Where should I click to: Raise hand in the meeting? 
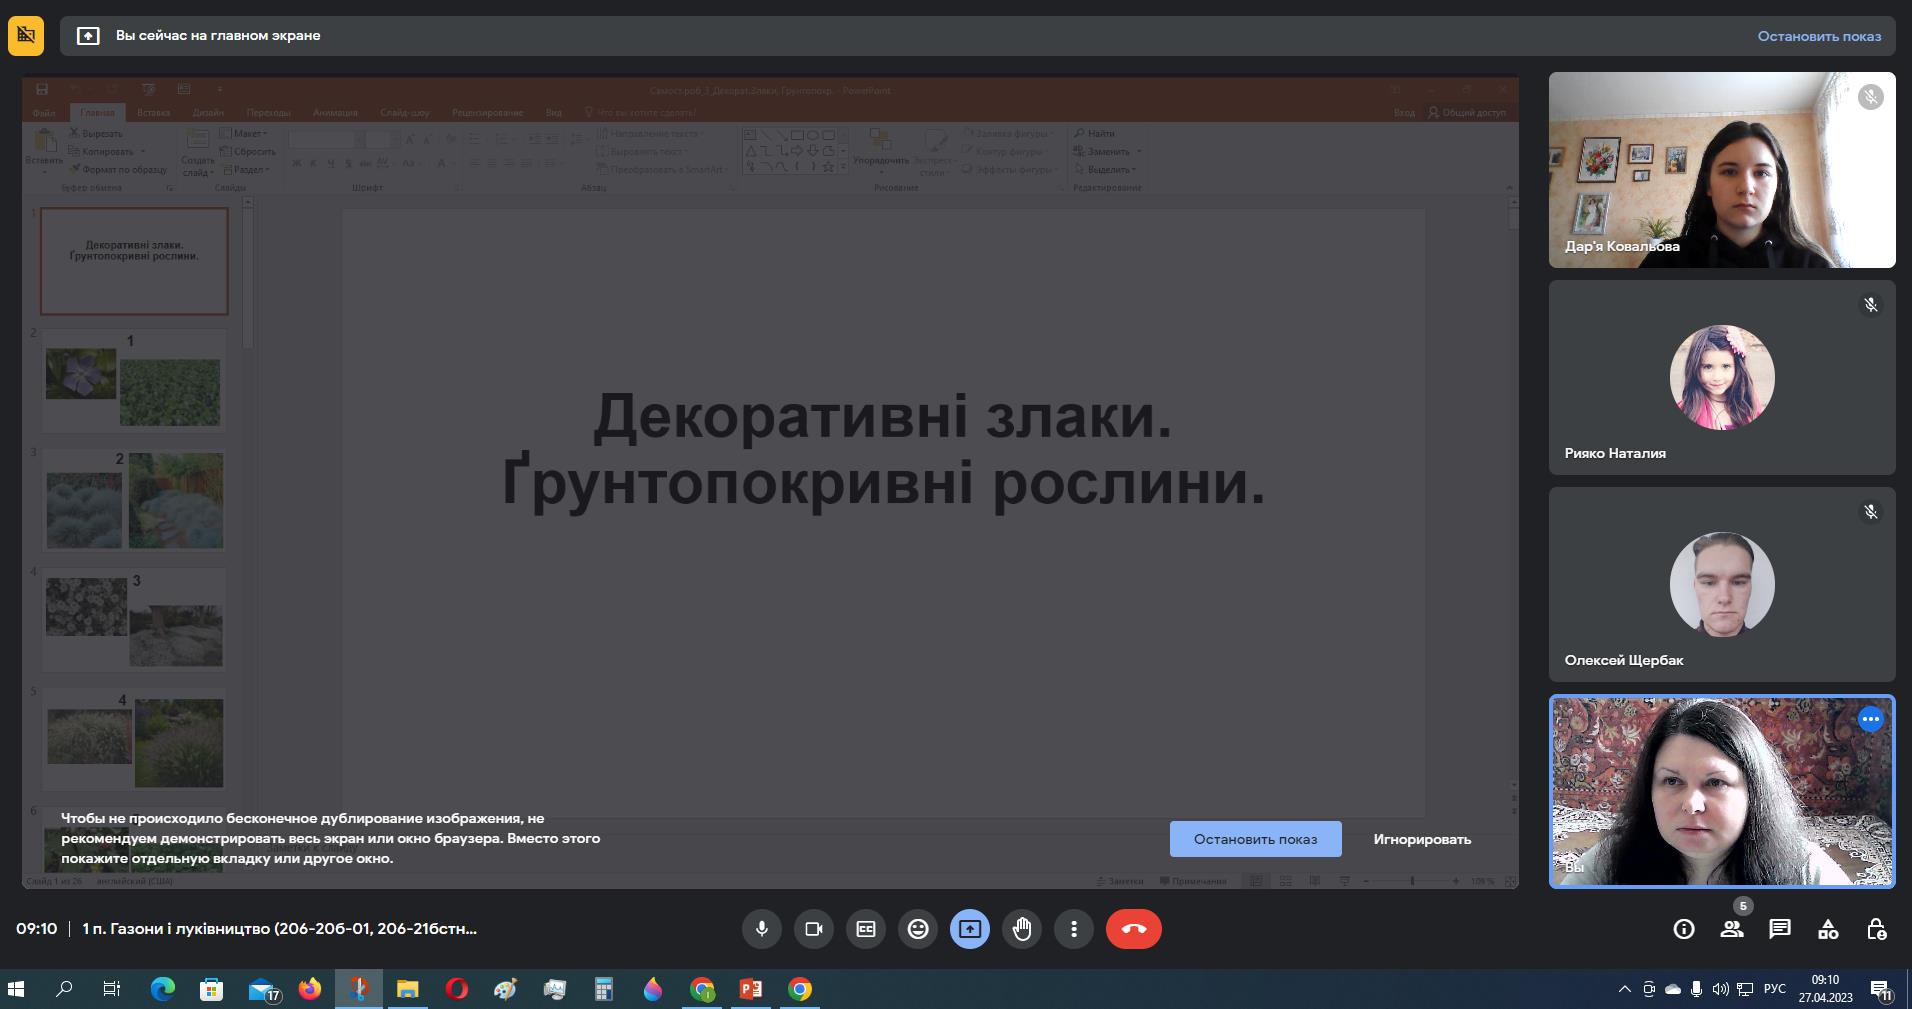[1022, 929]
